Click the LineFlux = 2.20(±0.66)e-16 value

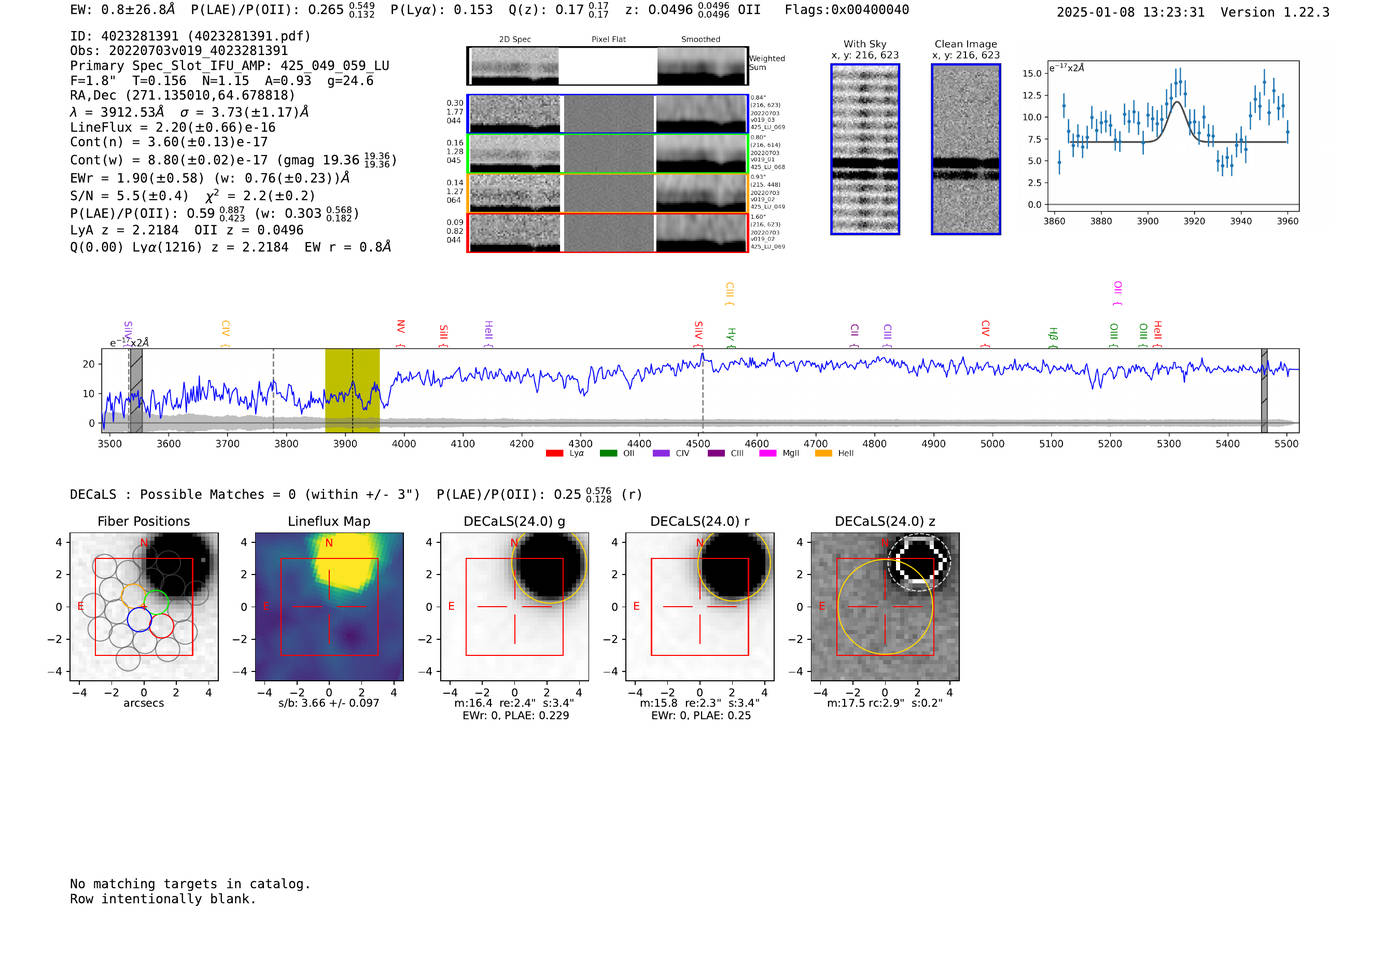coord(173,128)
